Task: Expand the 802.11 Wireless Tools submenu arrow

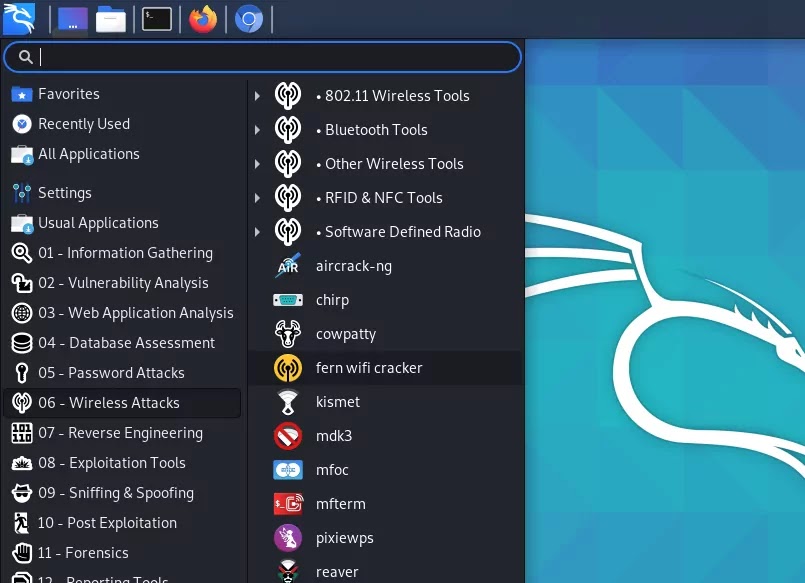Action: pos(257,96)
